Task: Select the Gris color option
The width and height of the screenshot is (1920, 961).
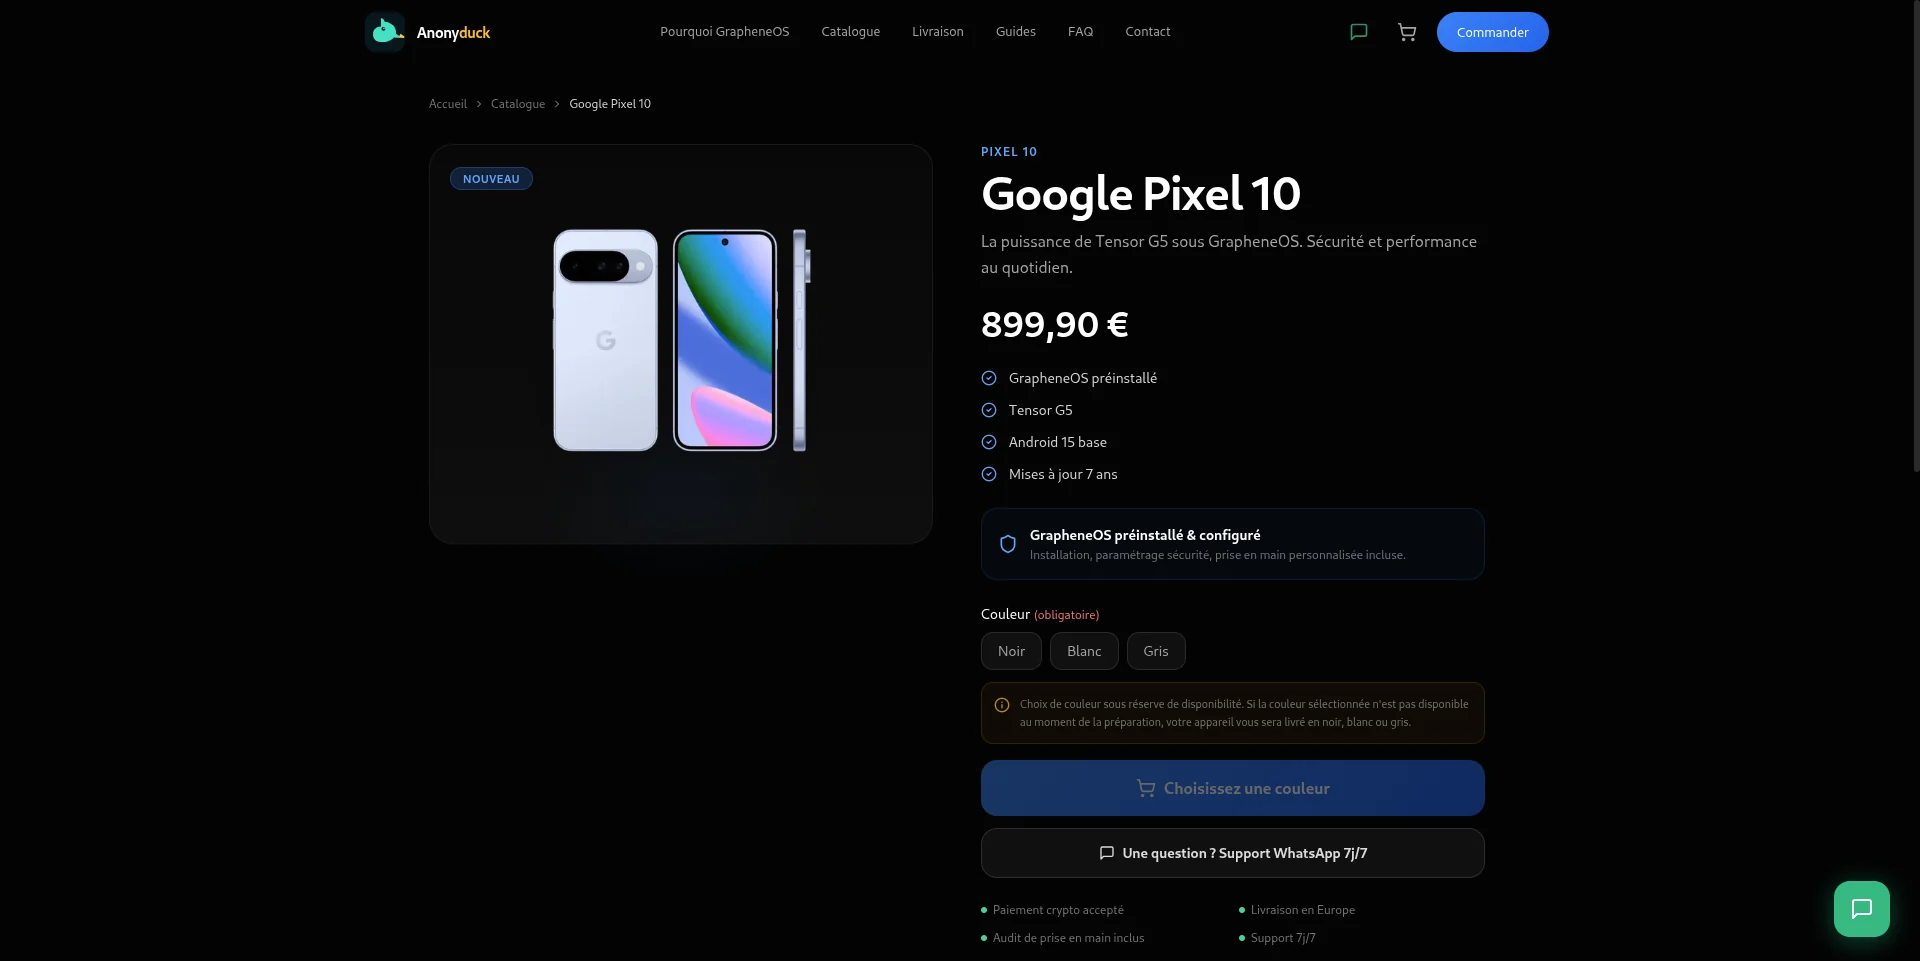Action: [1156, 651]
